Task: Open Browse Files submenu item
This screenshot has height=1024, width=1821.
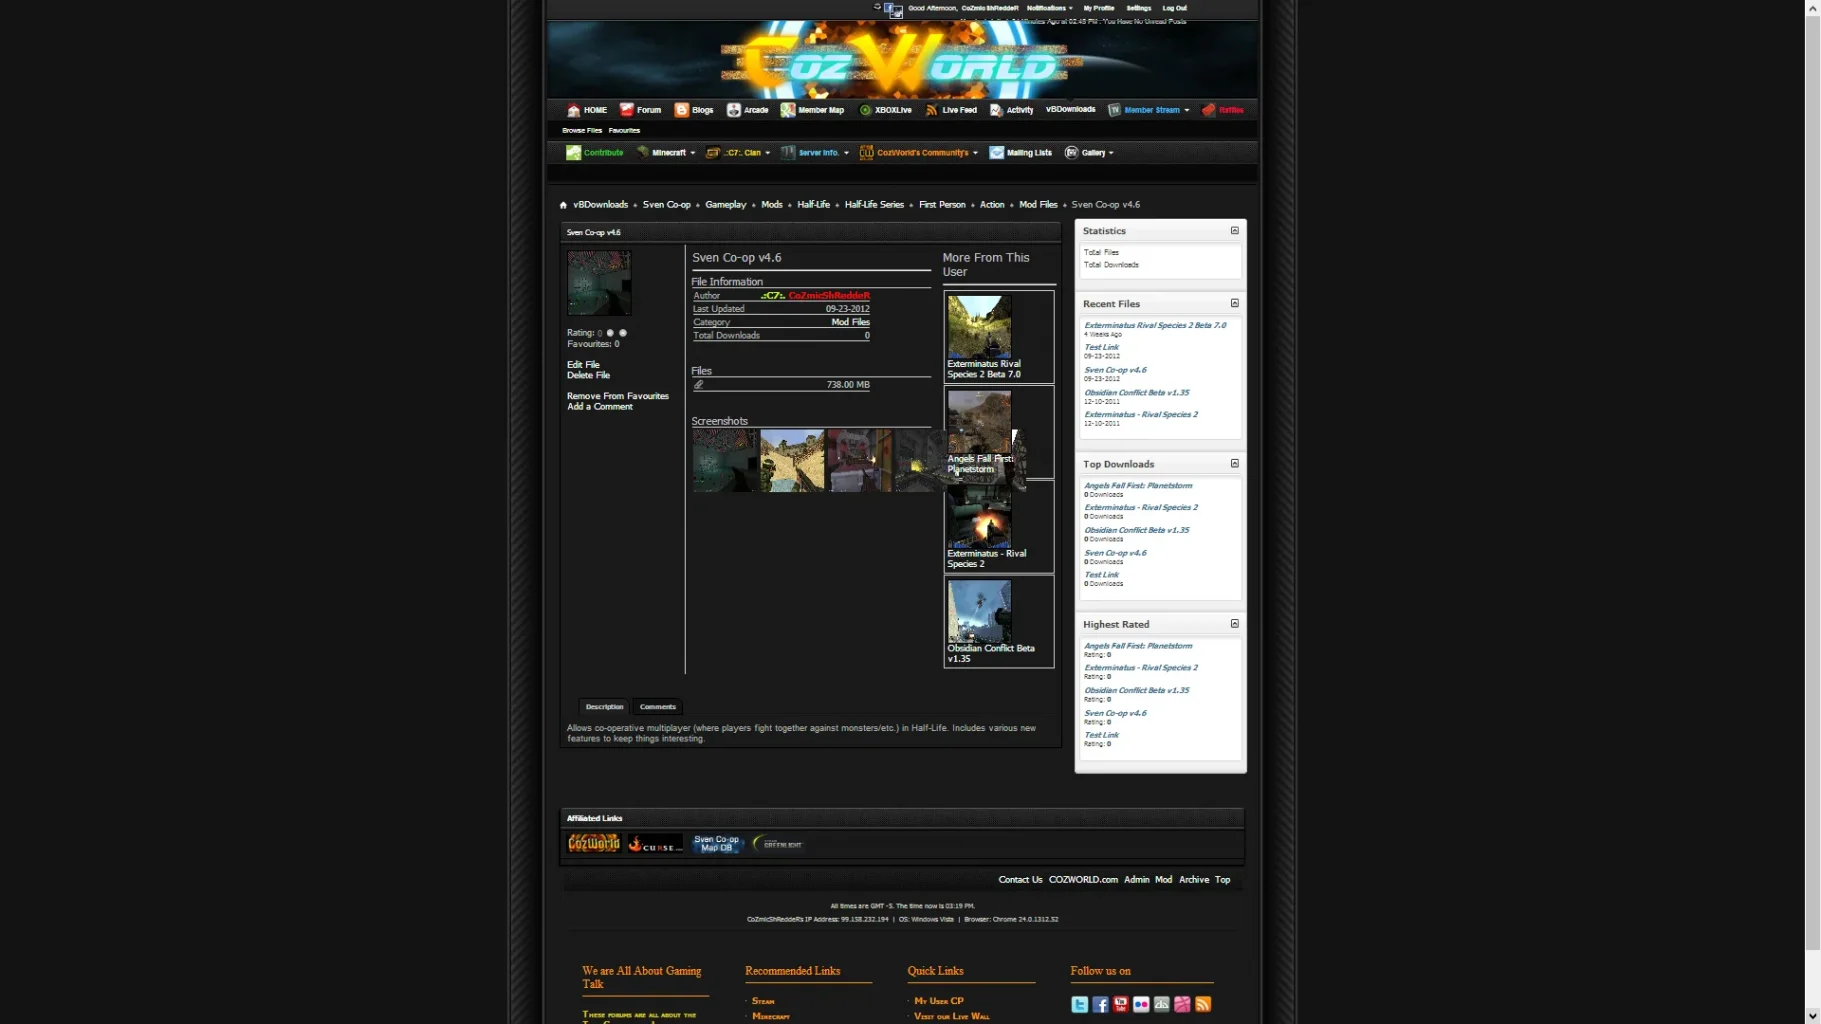Action: click(x=582, y=131)
